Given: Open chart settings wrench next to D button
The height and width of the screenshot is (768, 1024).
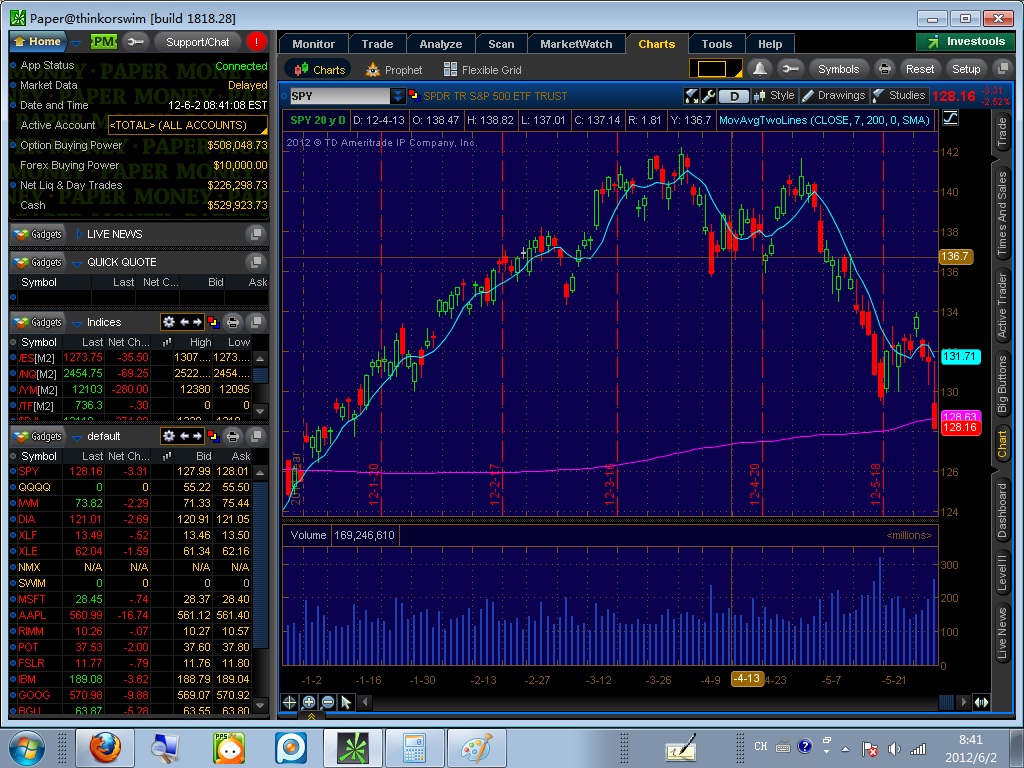Looking at the screenshot, I should click(708, 96).
